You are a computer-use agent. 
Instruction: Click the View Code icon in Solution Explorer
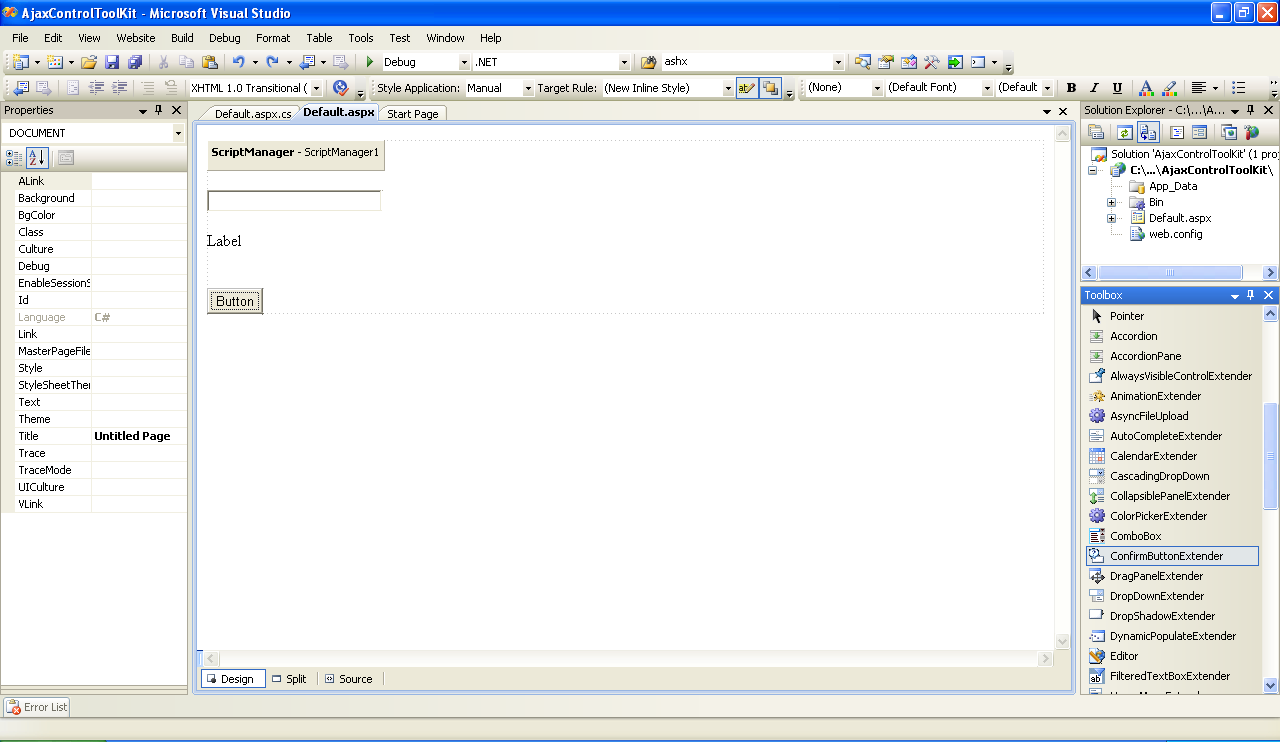pyautogui.click(x=1177, y=132)
